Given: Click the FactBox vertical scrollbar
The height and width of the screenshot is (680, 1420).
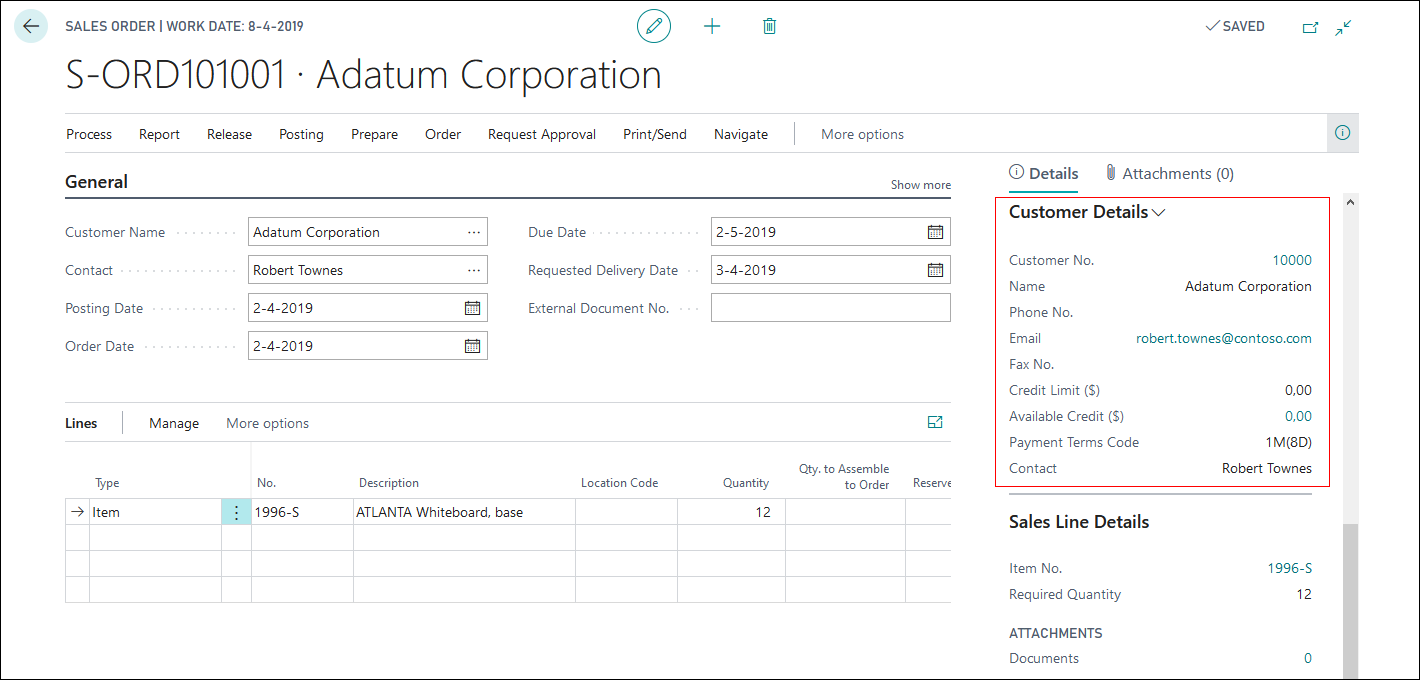Looking at the screenshot, I should [x=1350, y=600].
